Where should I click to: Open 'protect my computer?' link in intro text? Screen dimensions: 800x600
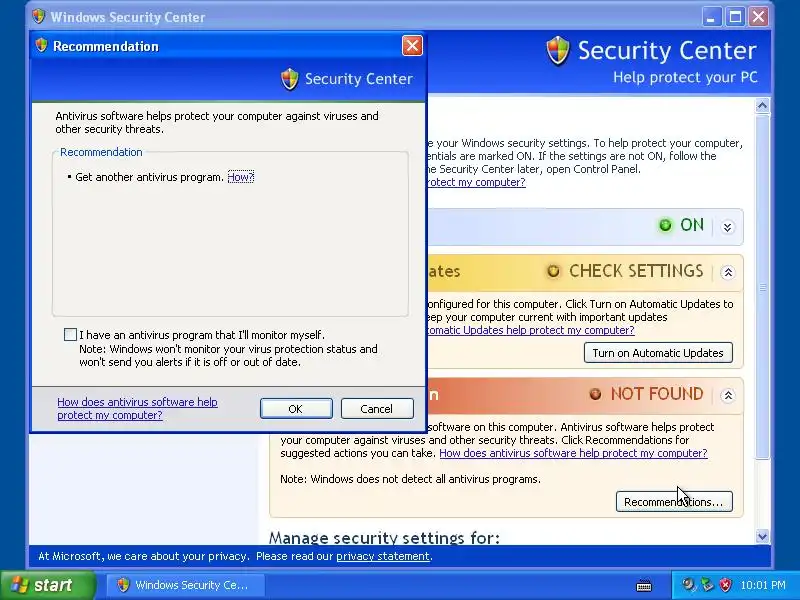point(477,182)
